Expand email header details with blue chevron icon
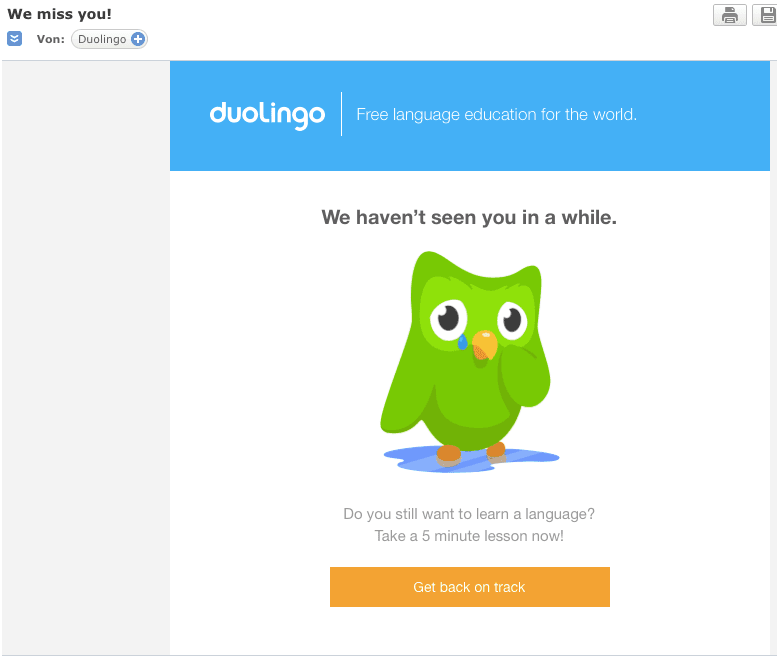 coord(14,39)
